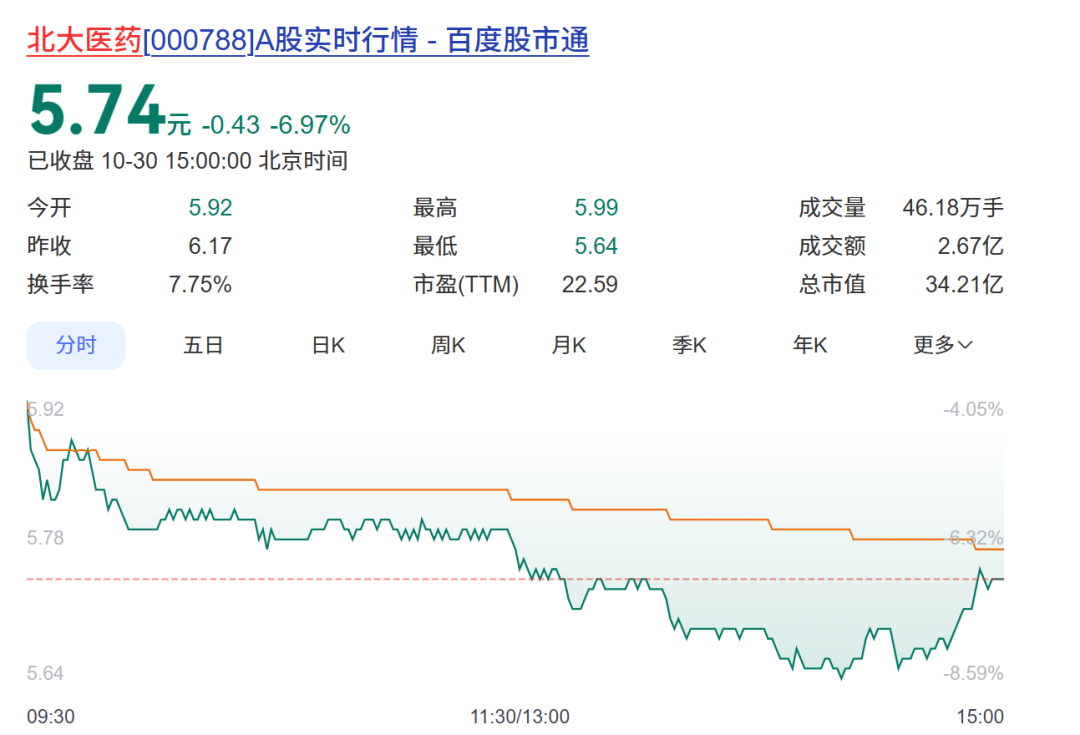Click the 今开 value 5.92
Image resolution: width=1080 pixels, height=735 pixels.
210,207
